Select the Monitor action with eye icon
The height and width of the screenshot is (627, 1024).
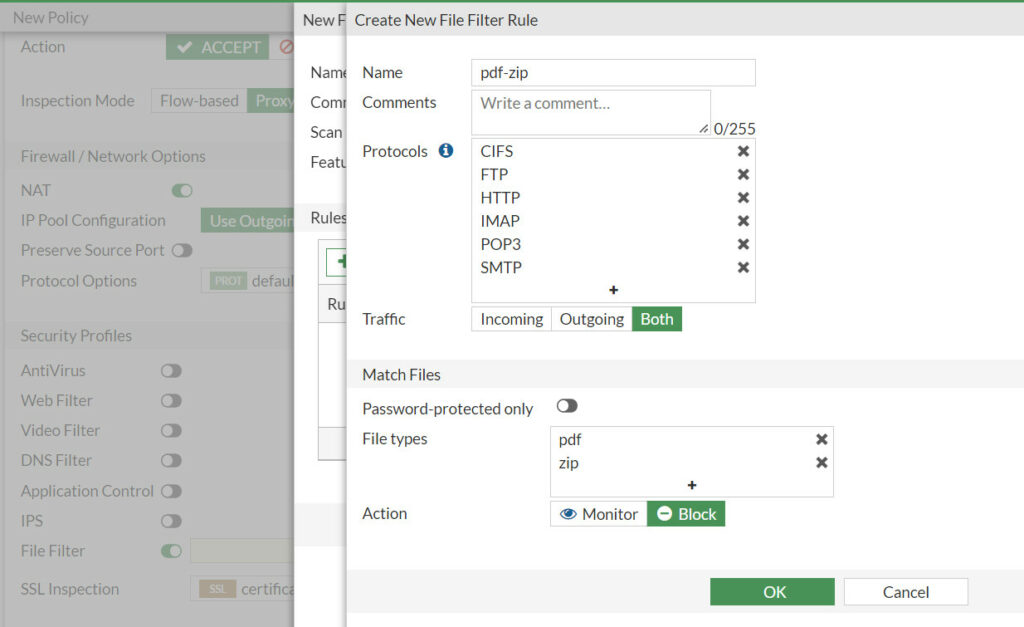pyautogui.click(x=597, y=513)
